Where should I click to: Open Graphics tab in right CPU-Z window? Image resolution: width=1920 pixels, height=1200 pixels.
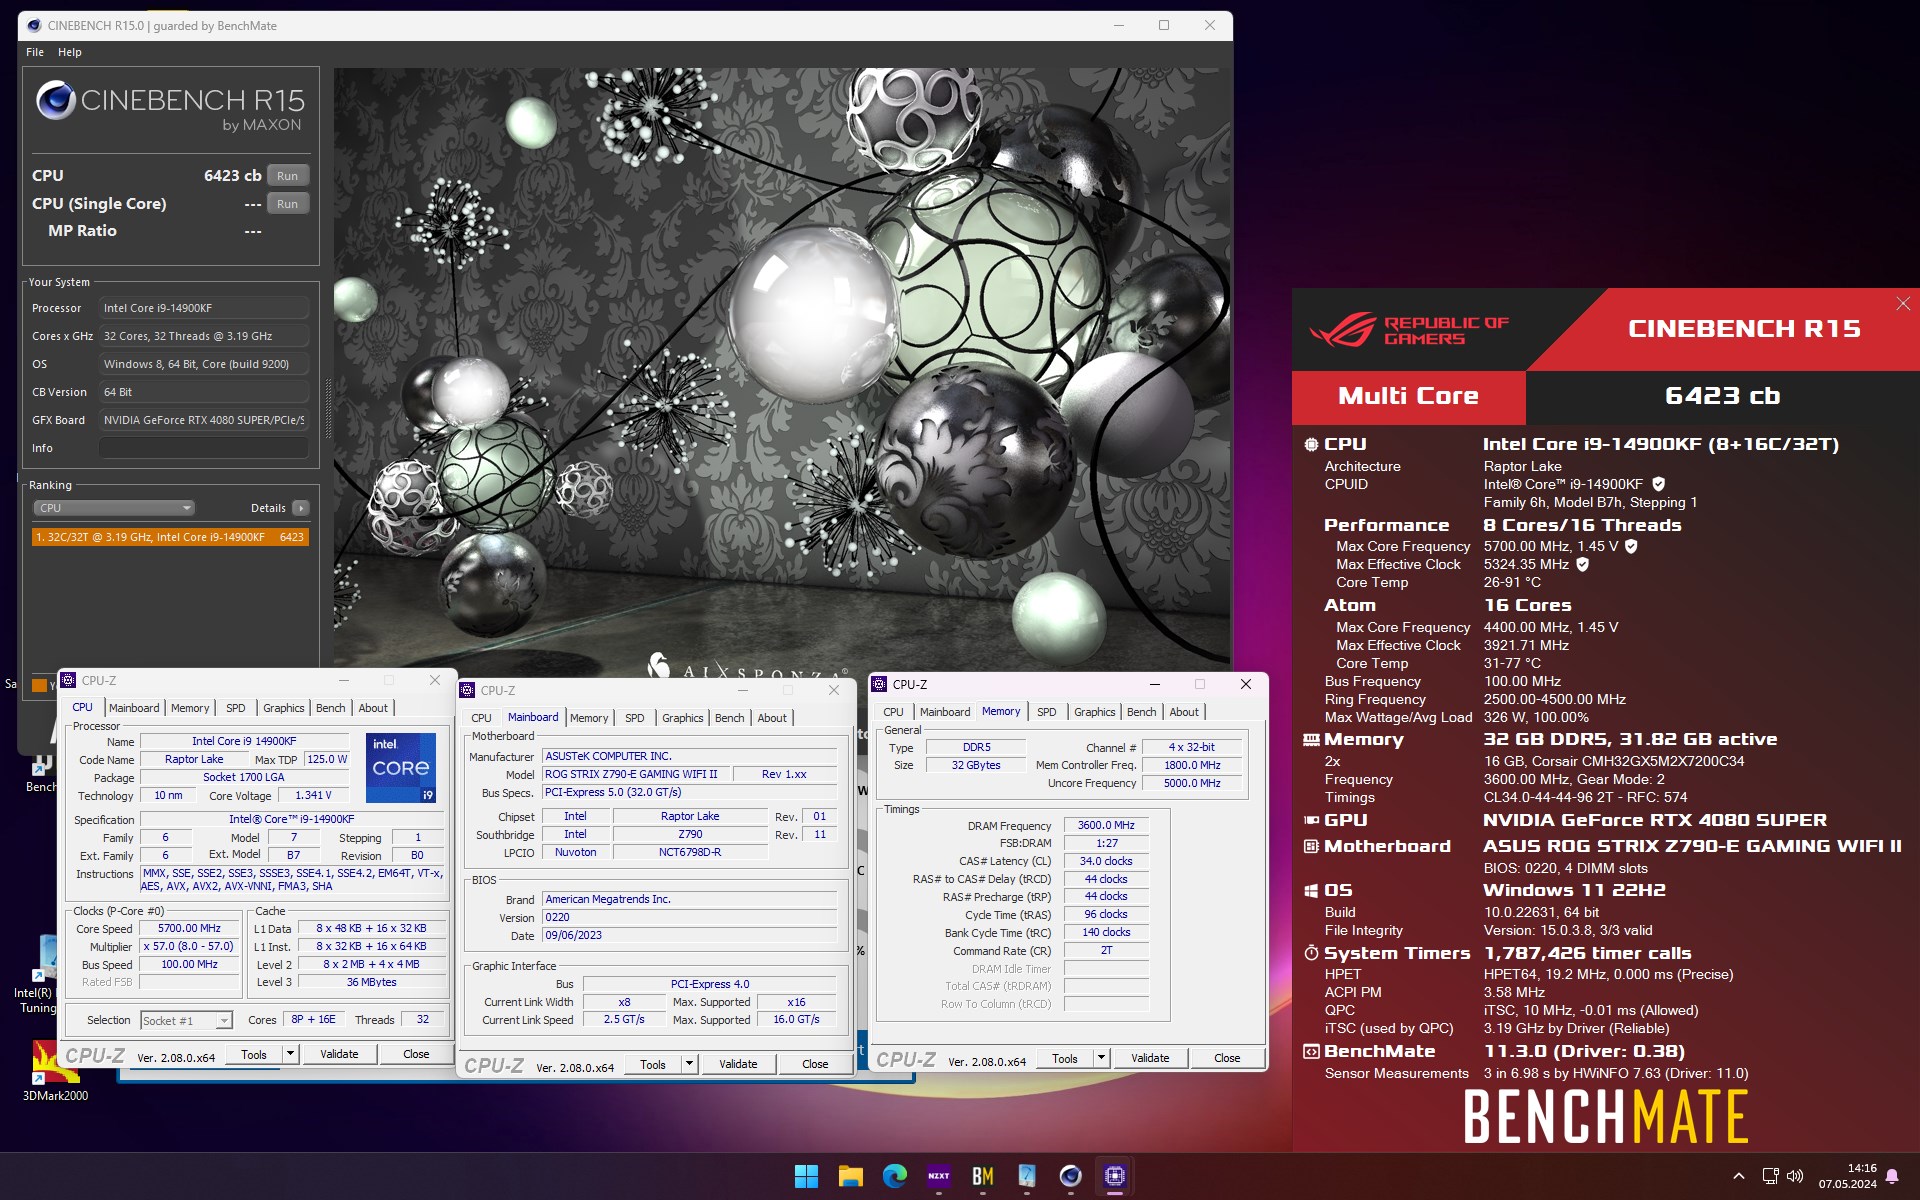click(x=1095, y=712)
